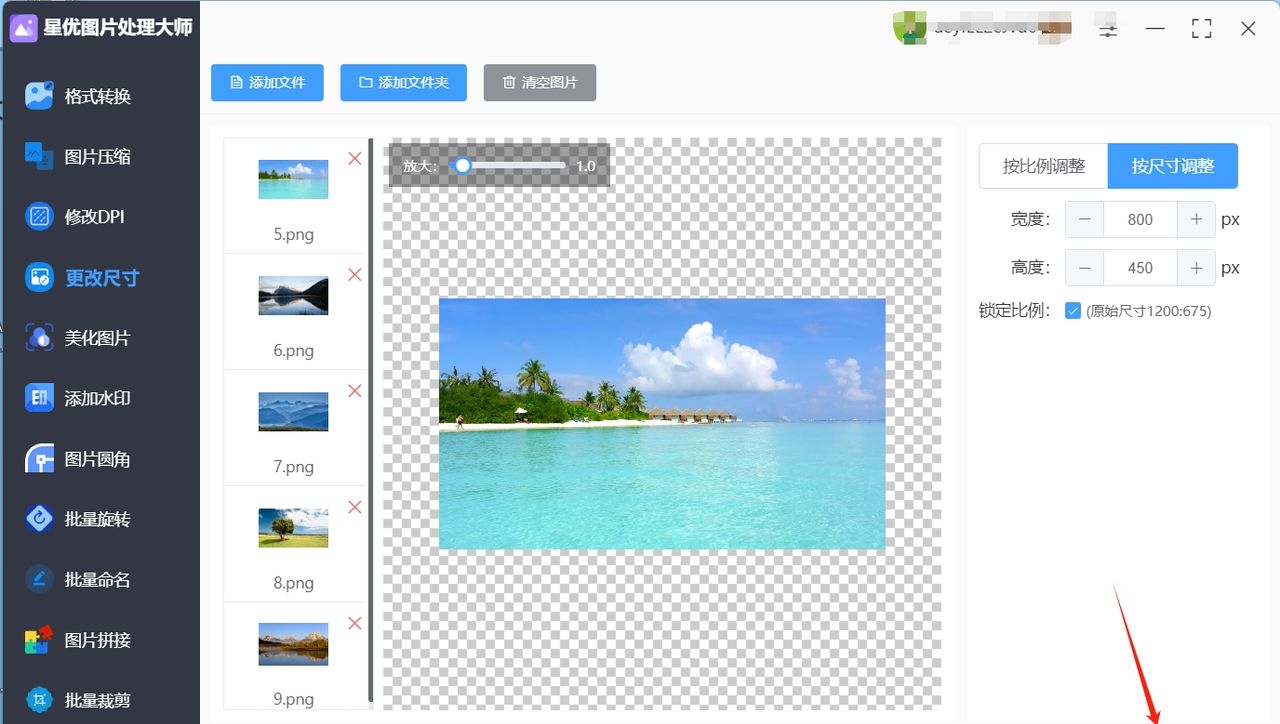Switch to the 按尺寸调整 tab
The image size is (1280, 724).
click(1173, 166)
